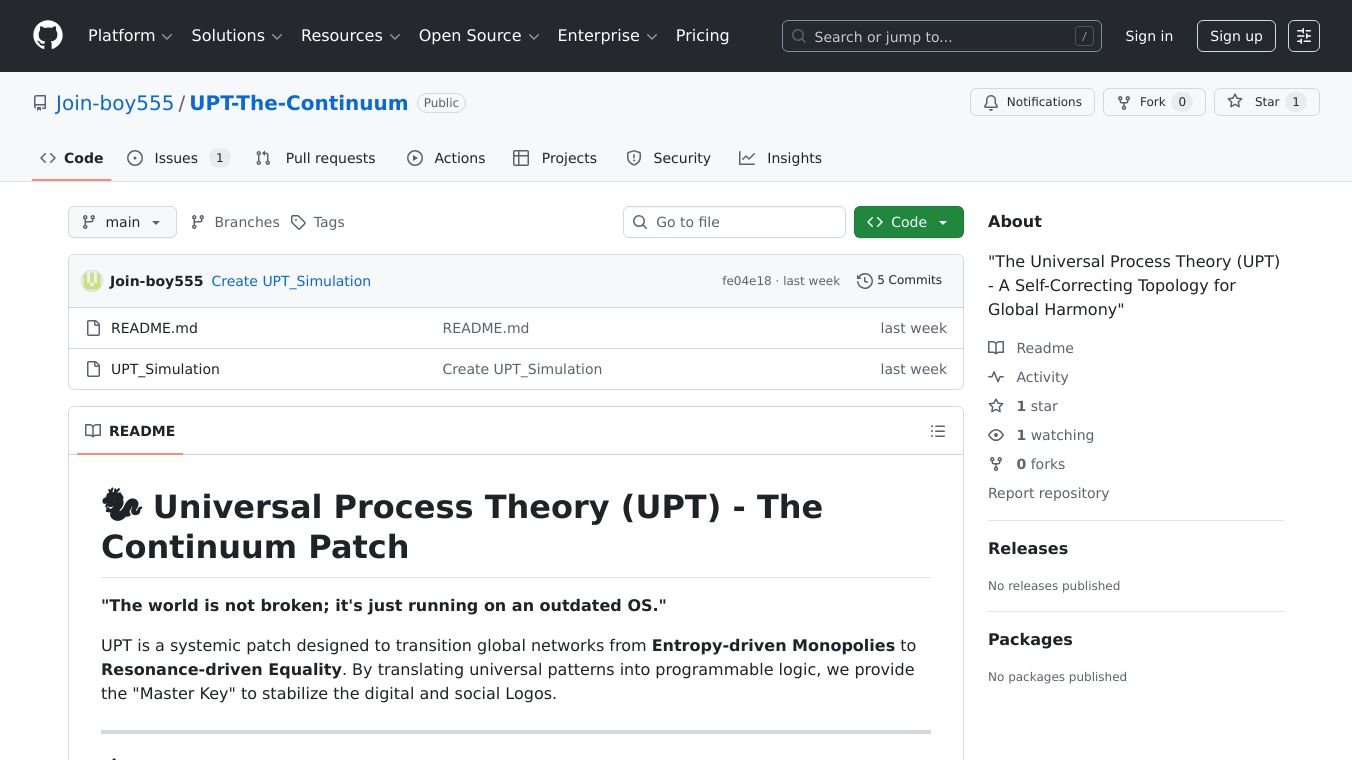Click the Actions play icon
Image resolution: width=1352 pixels, height=760 pixels.
pos(415,158)
